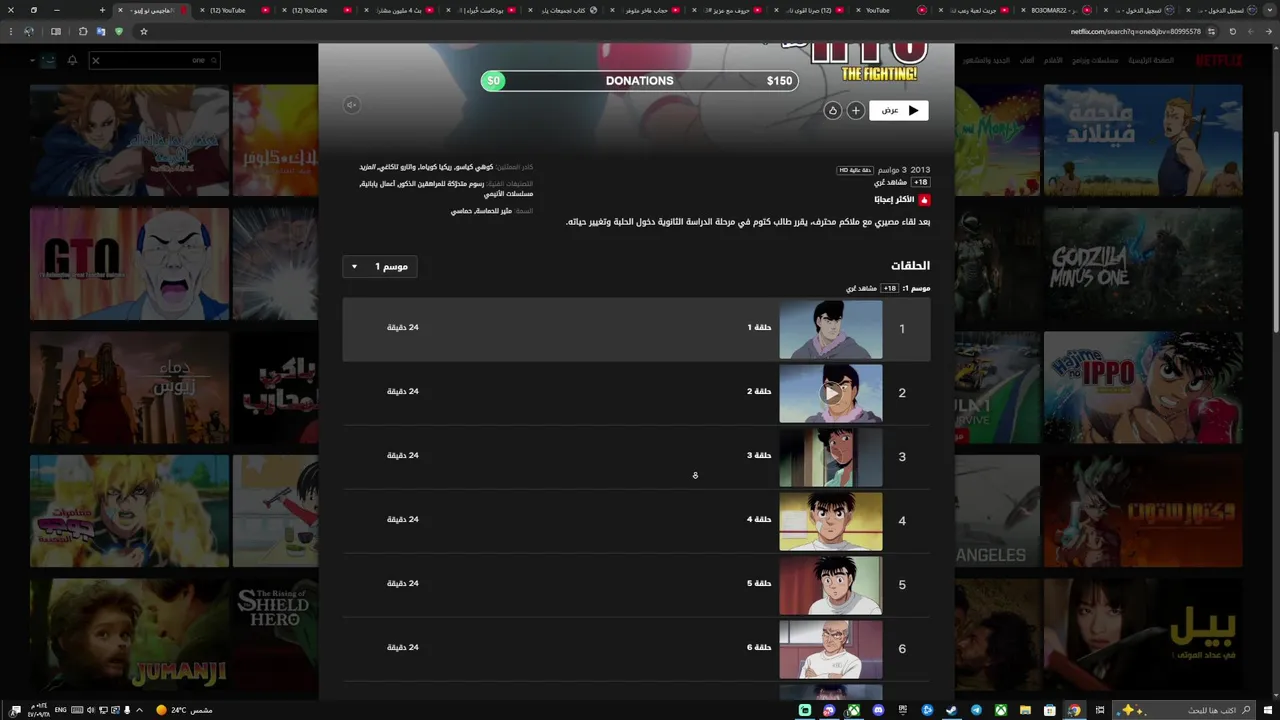Open browser extensions puzzle icon
This screenshot has height=720, width=1280.
(x=83, y=31)
